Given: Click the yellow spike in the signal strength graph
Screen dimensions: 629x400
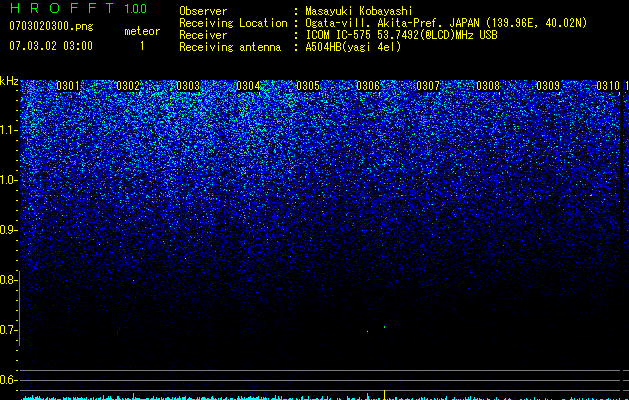Looking at the screenshot, I should [x=385, y=395].
